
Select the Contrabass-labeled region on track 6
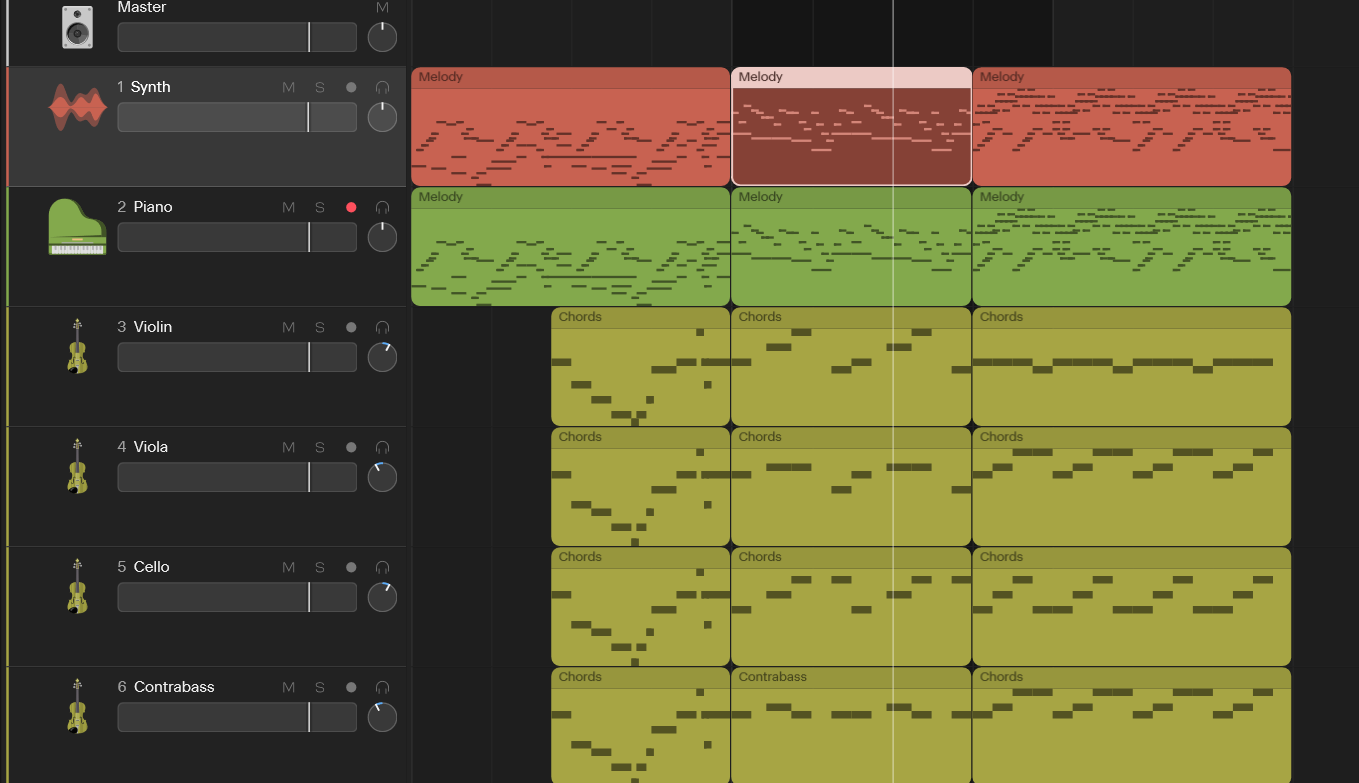pos(852,725)
